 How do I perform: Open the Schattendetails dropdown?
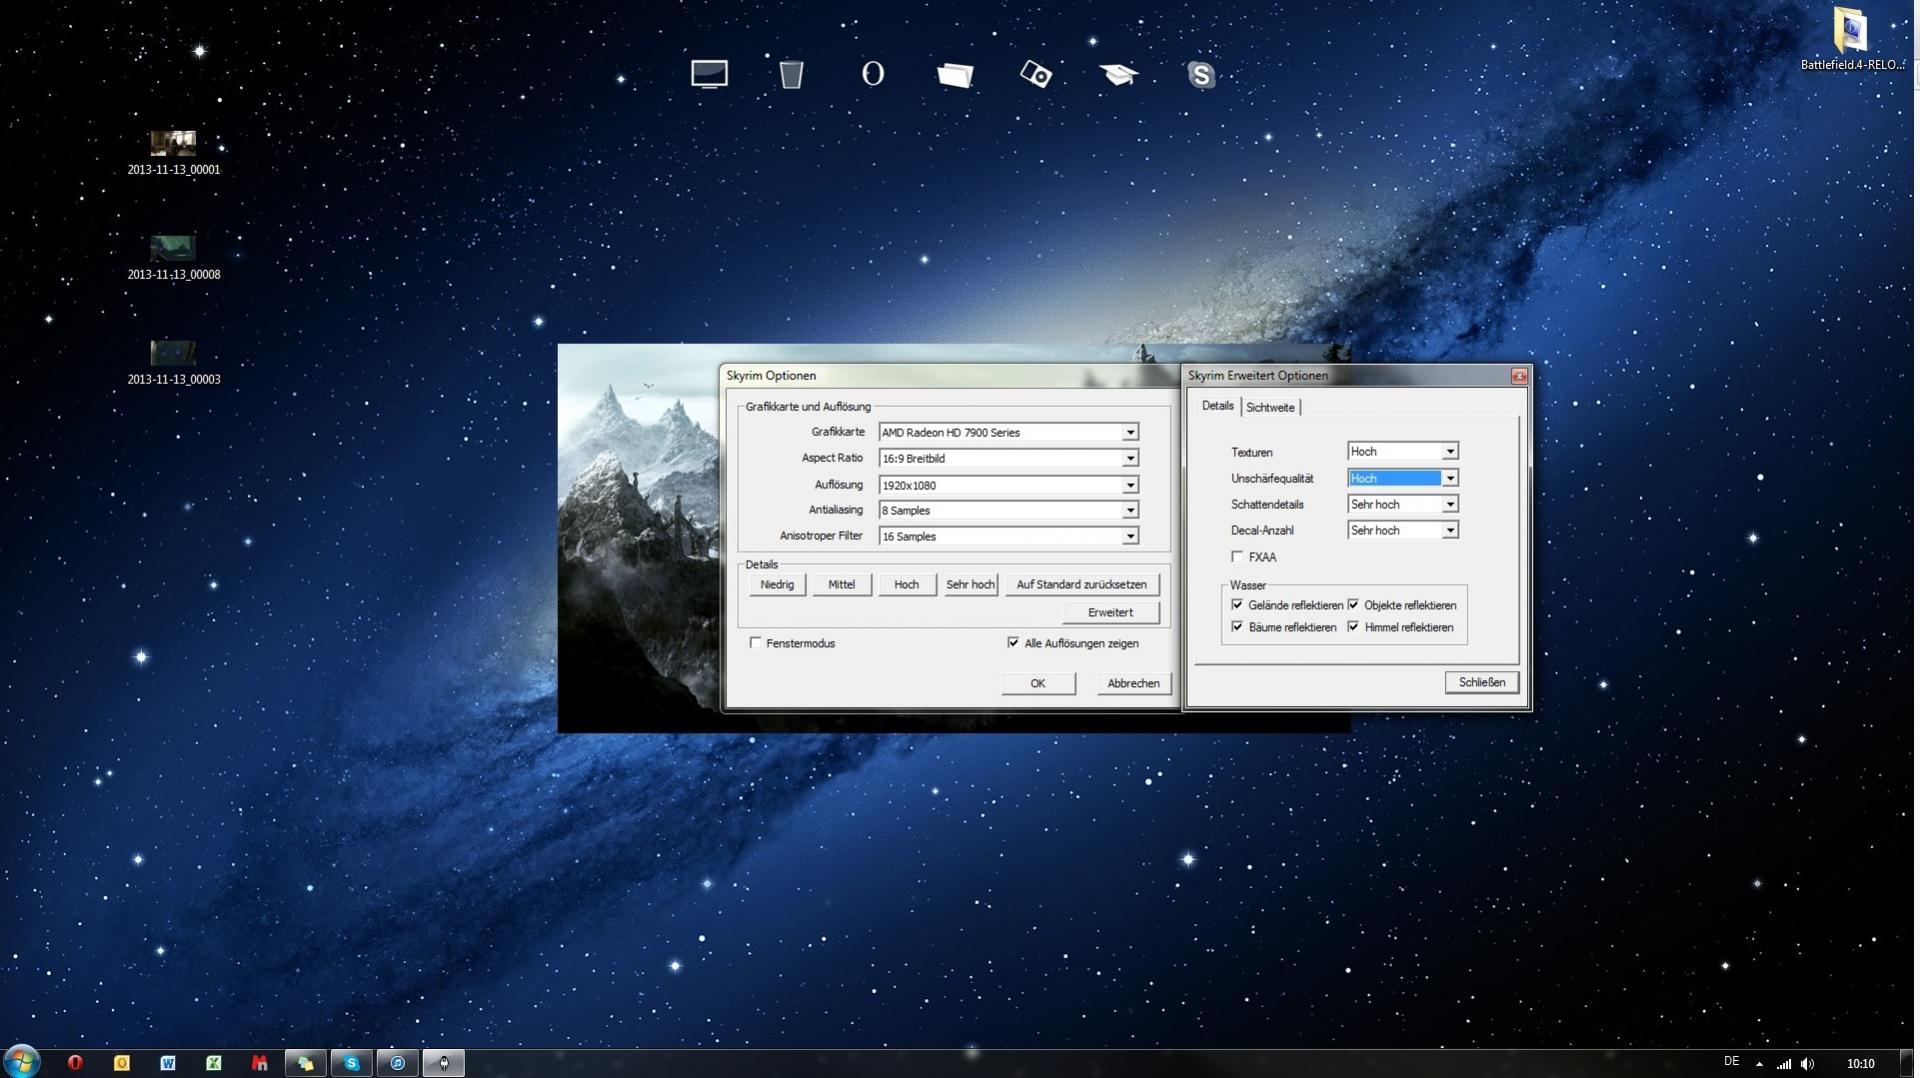1402,504
